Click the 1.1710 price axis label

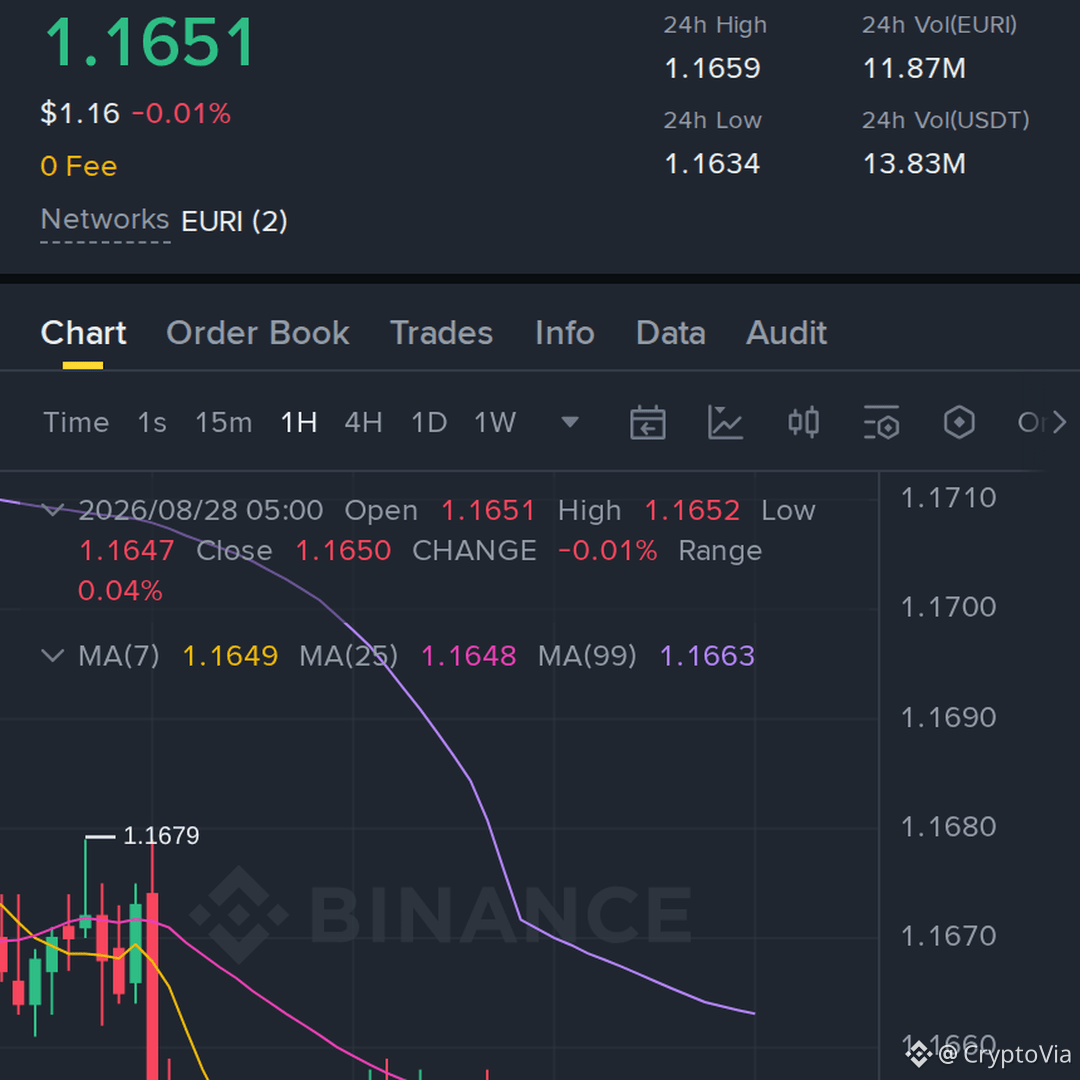(948, 497)
